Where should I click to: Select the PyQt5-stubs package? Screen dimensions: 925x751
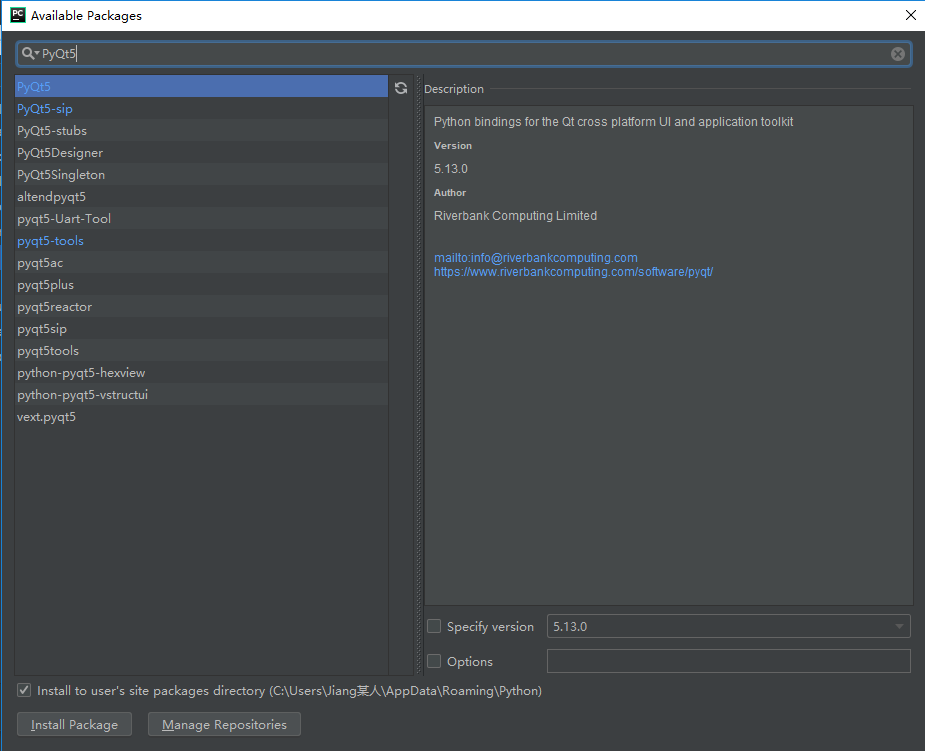201,130
